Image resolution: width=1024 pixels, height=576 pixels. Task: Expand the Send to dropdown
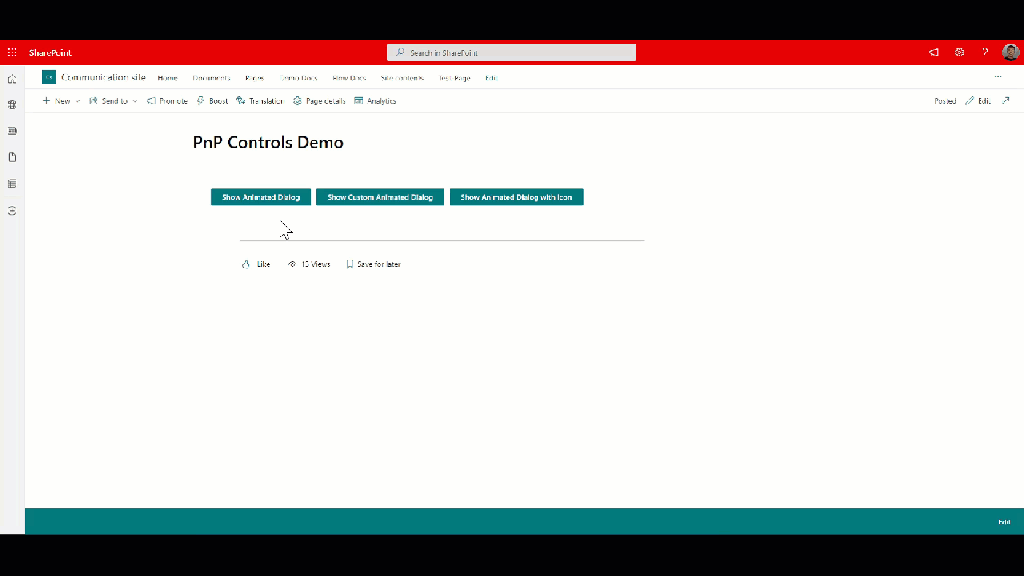tap(113, 101)
